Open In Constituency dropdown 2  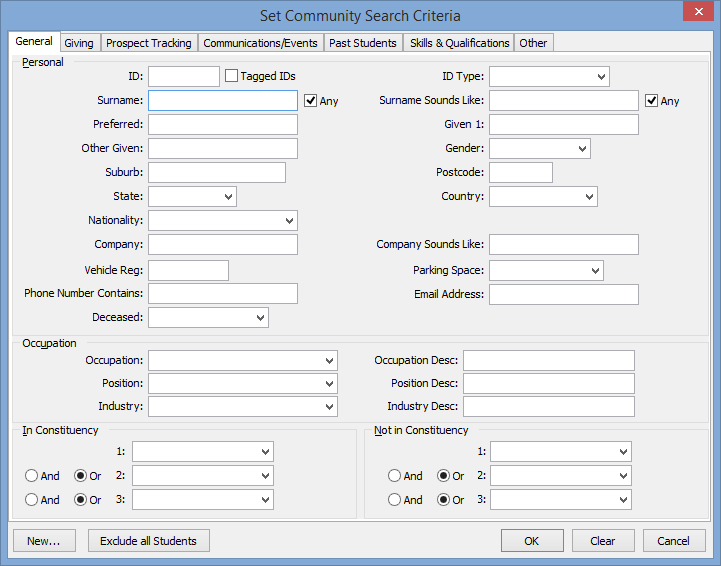(x=203, y=475)
